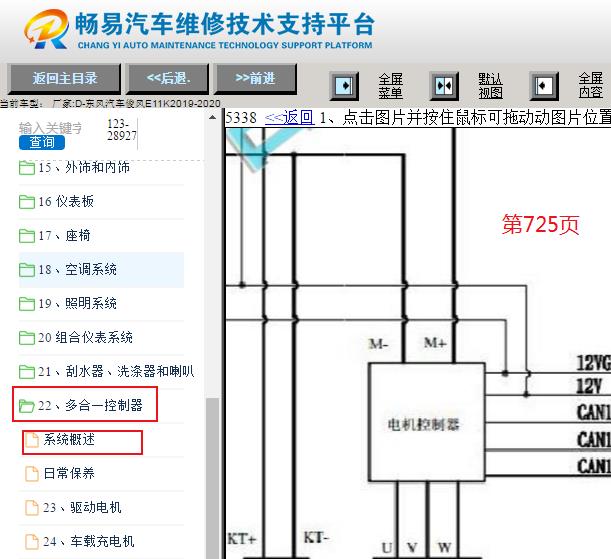The image size is (611, 559).
Task: Go forward with the >>前进 button
Action: (255, 79)
